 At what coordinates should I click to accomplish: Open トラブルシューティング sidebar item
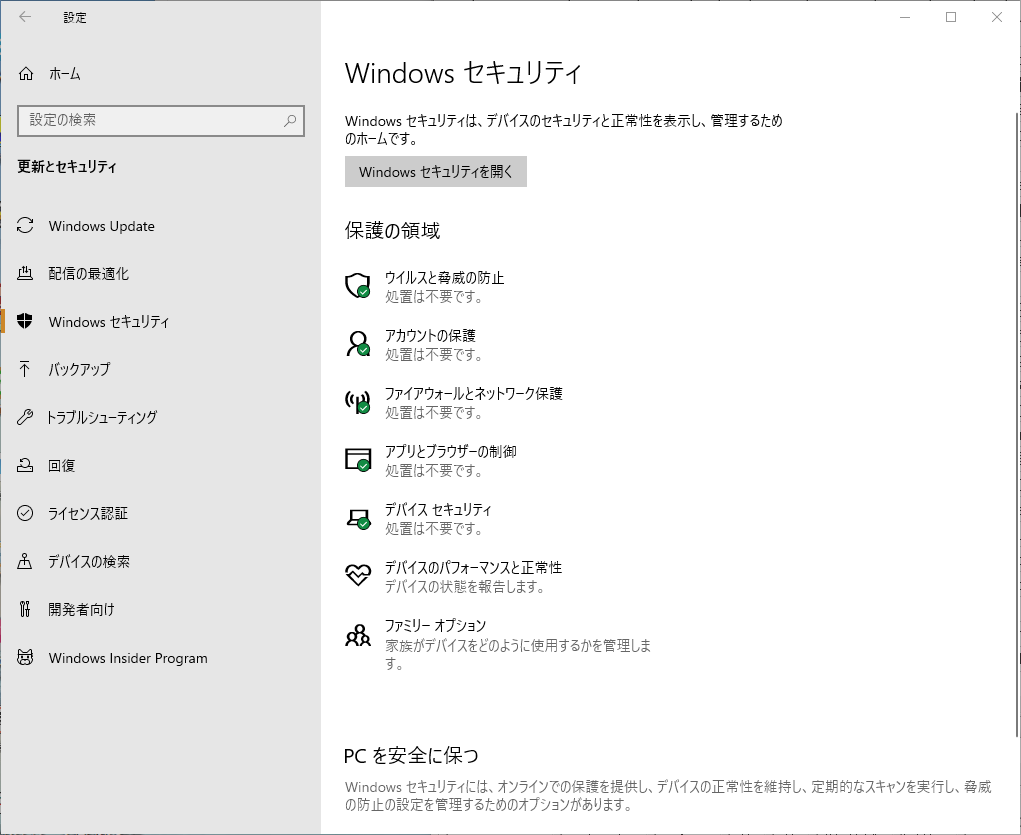[x=160, y=417]
